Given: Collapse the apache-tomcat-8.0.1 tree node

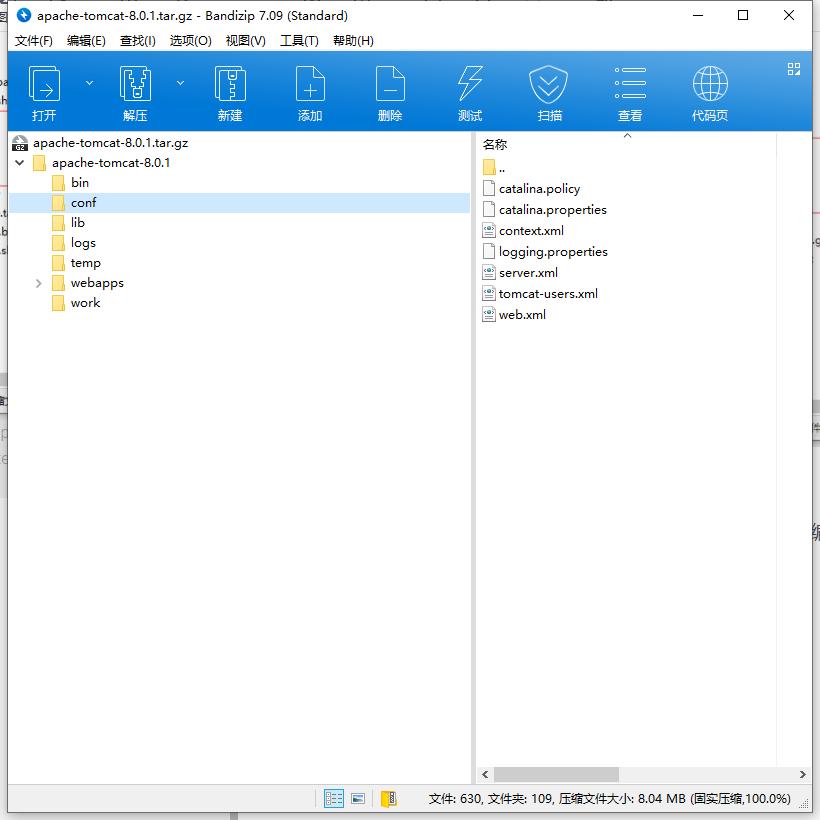Looking at the screenshot, I should pos(20,163).
